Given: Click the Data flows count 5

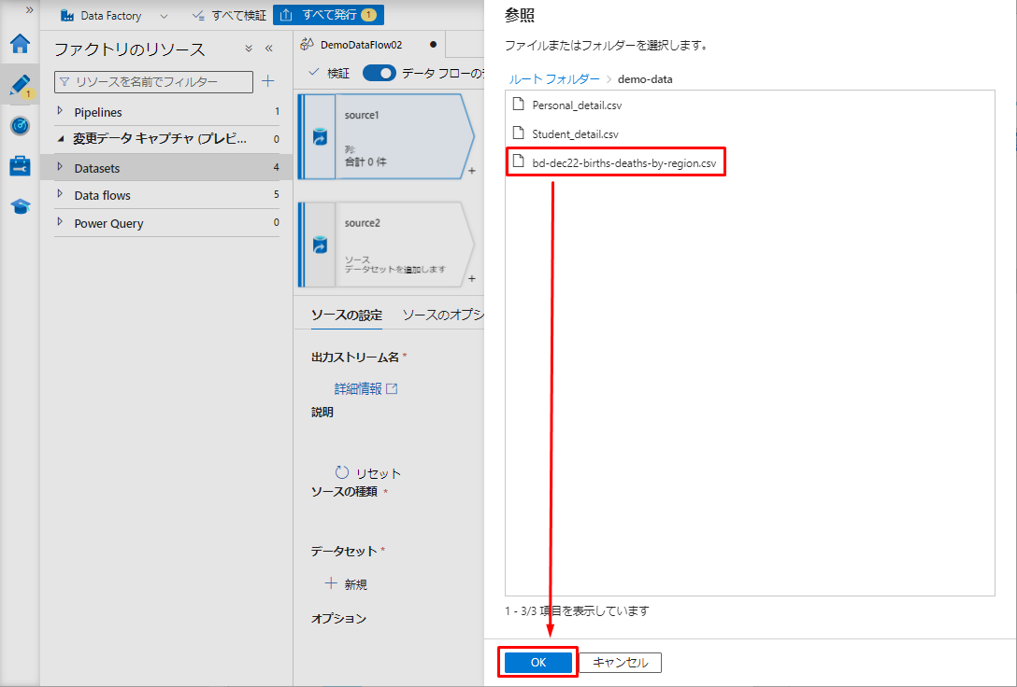Looking at the screenshot, I should tap(276, 195).
